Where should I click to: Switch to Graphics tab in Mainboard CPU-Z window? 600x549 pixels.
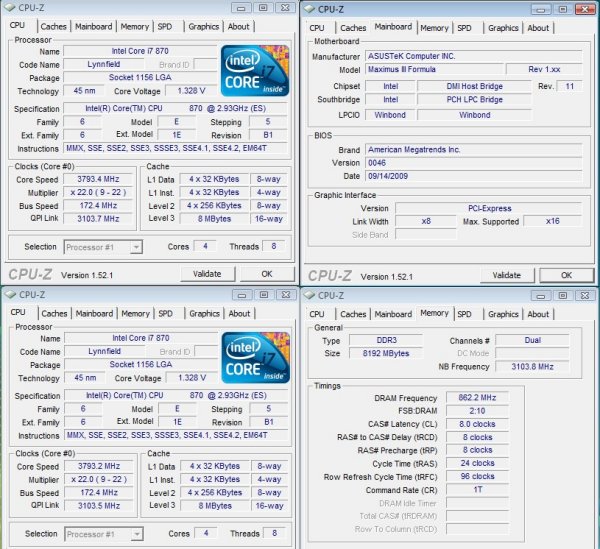503,28
